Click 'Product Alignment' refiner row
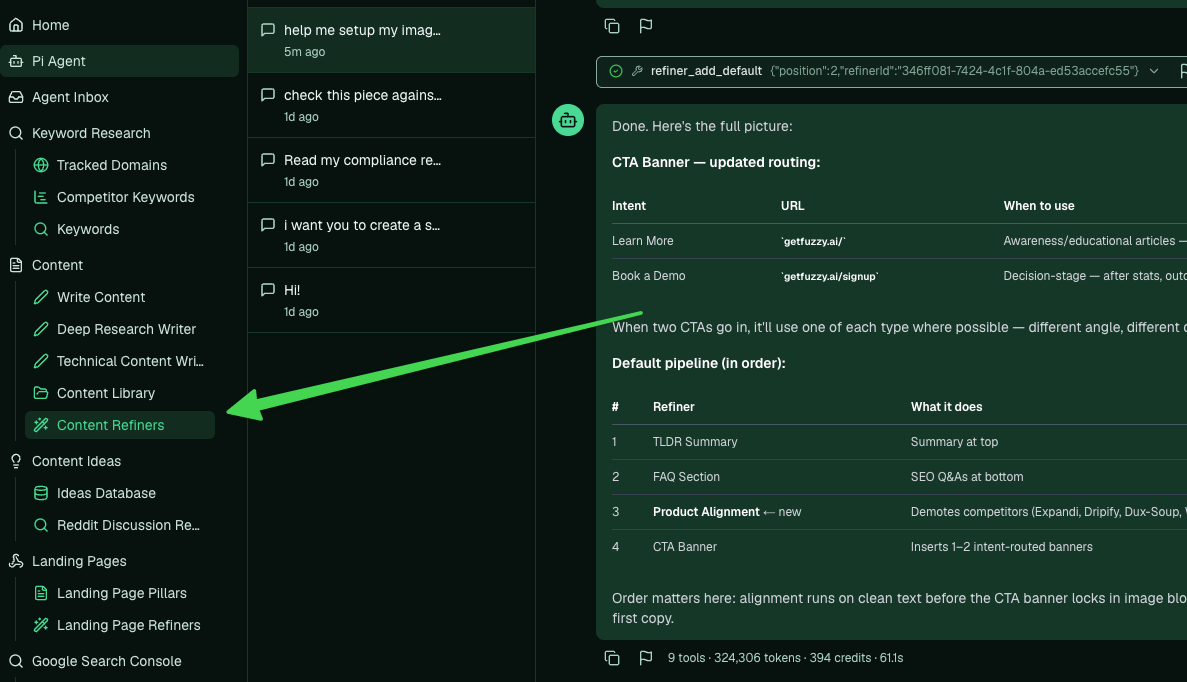Image resolution: width=1187 pixels, height=682 pixels. (706, 512)
